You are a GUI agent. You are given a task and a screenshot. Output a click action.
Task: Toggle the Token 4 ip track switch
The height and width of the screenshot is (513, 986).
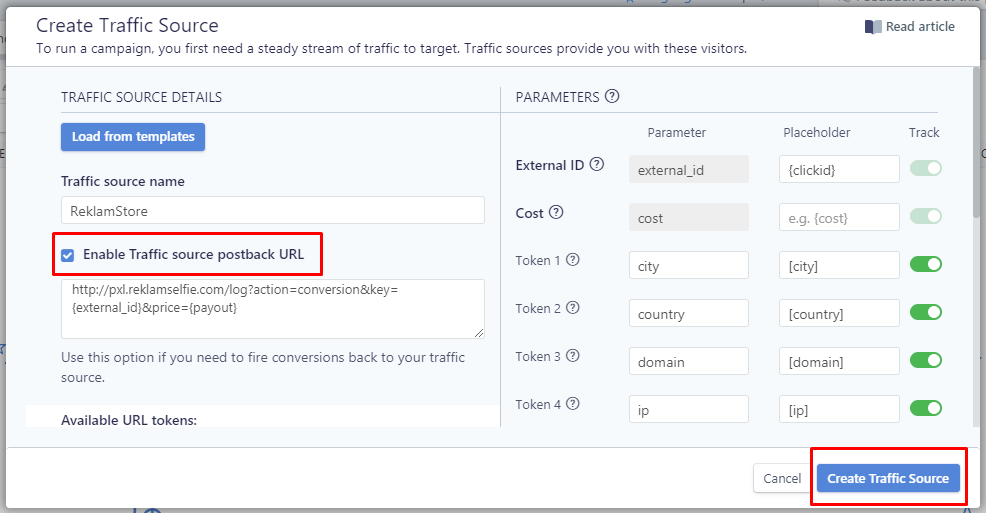(926, 408)
